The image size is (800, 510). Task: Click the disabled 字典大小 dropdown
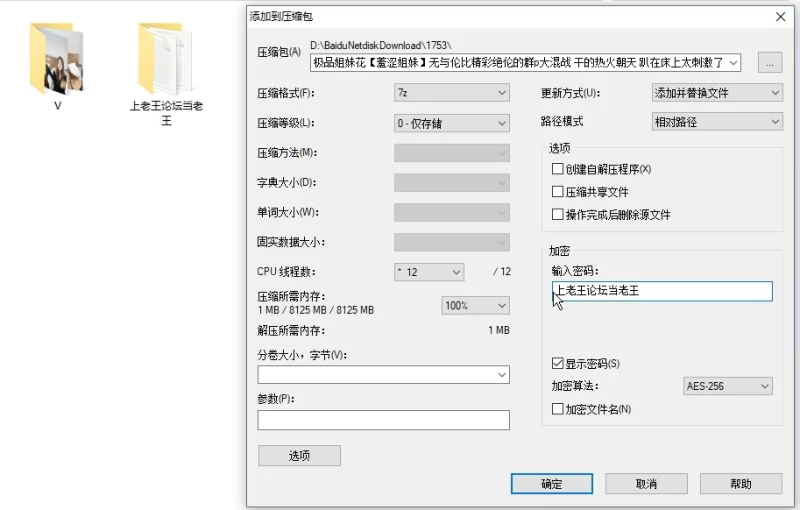[452, 183]
